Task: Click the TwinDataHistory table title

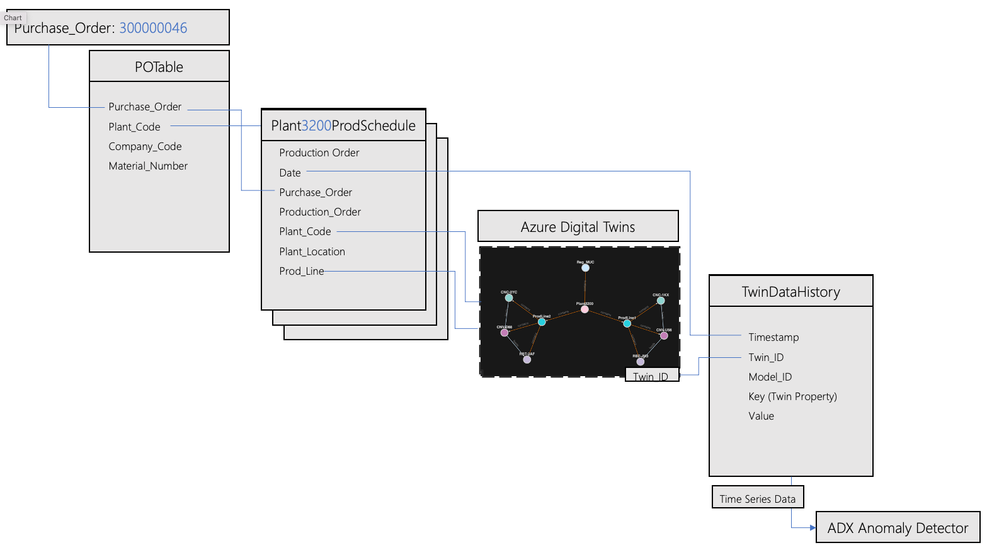Action: 791,291
